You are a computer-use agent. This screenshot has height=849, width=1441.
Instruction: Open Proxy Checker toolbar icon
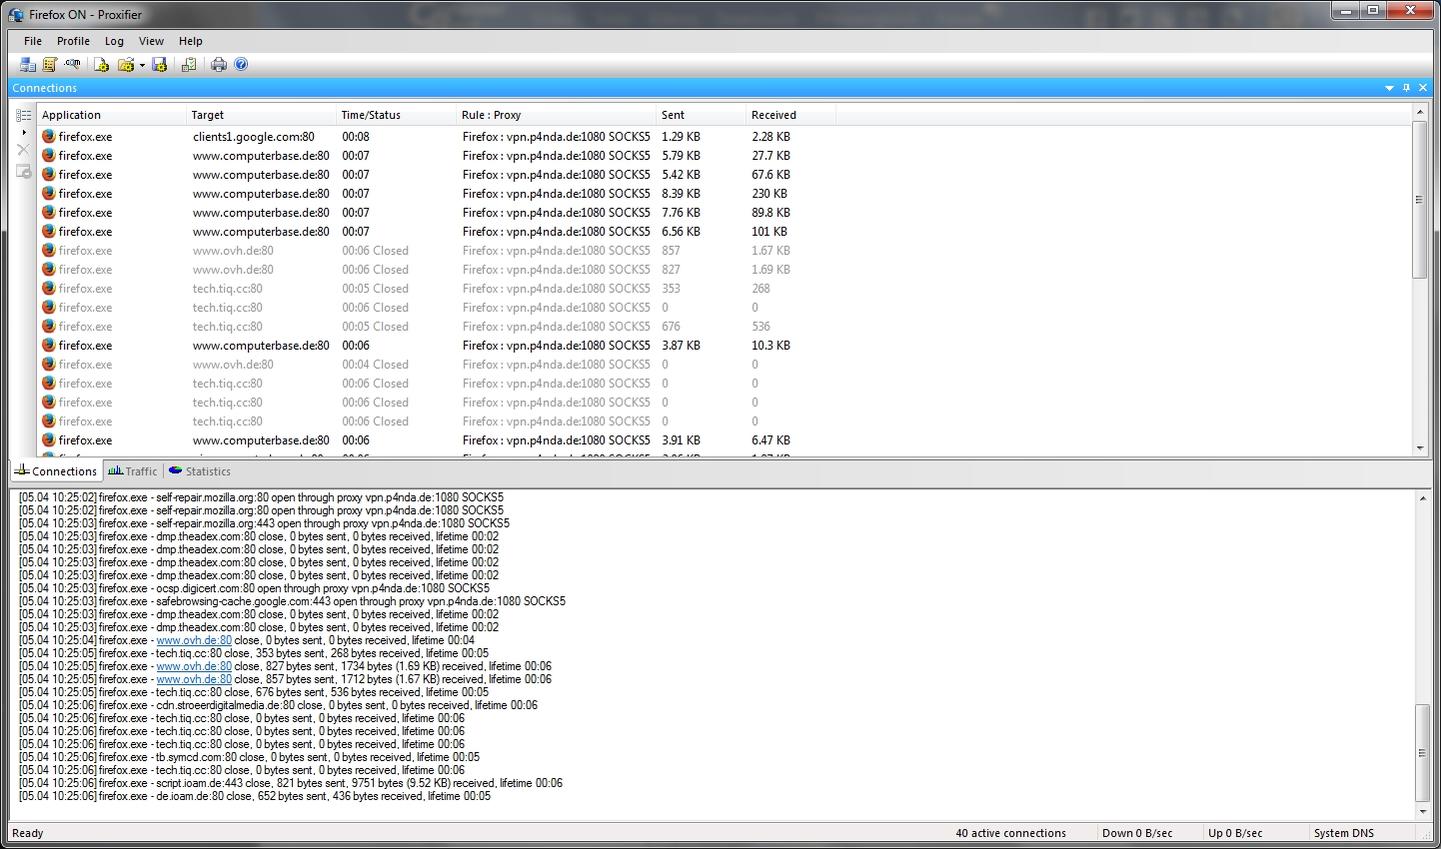(189, 64)
